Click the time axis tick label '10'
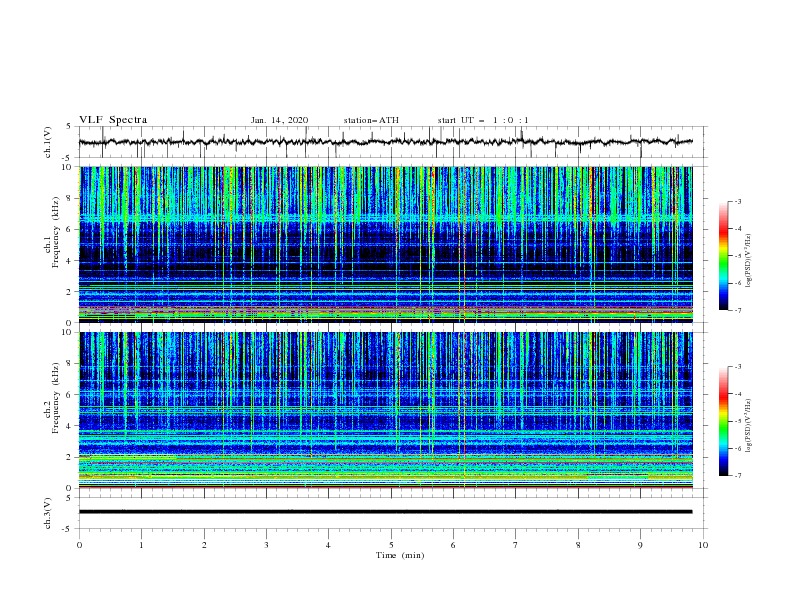792x612 pixels. (703, 545)
